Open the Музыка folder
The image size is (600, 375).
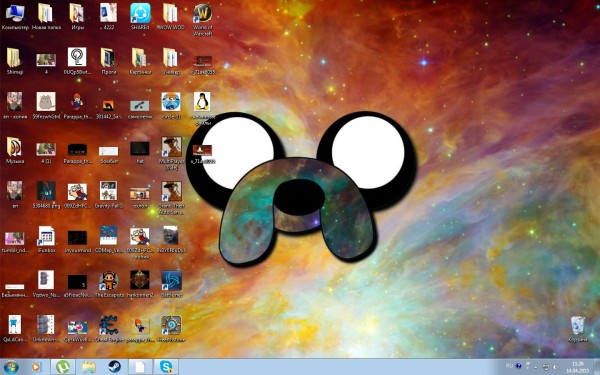pos(15,151)
